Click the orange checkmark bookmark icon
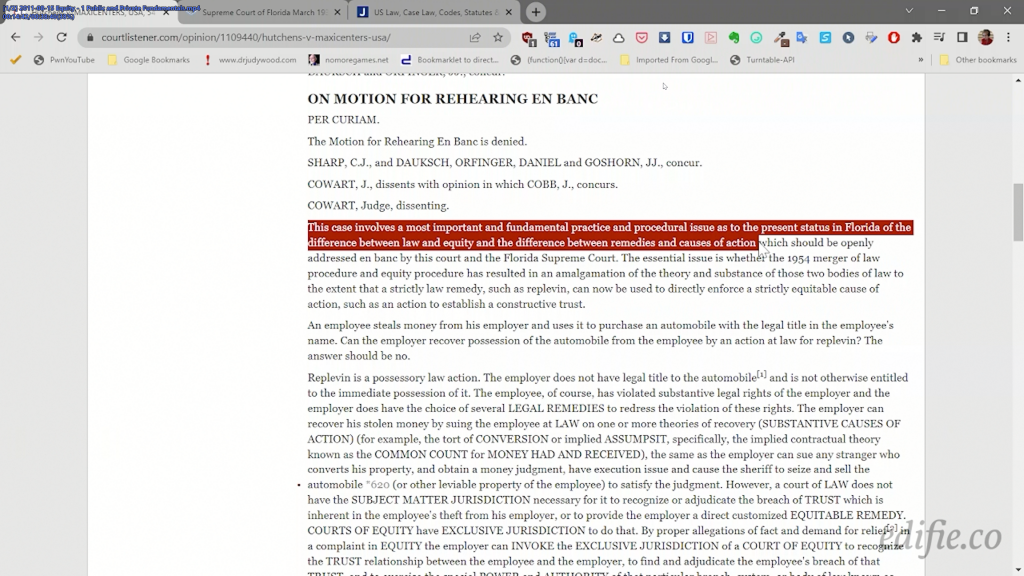The image size is (1024, 576). (x=16, y=59)
